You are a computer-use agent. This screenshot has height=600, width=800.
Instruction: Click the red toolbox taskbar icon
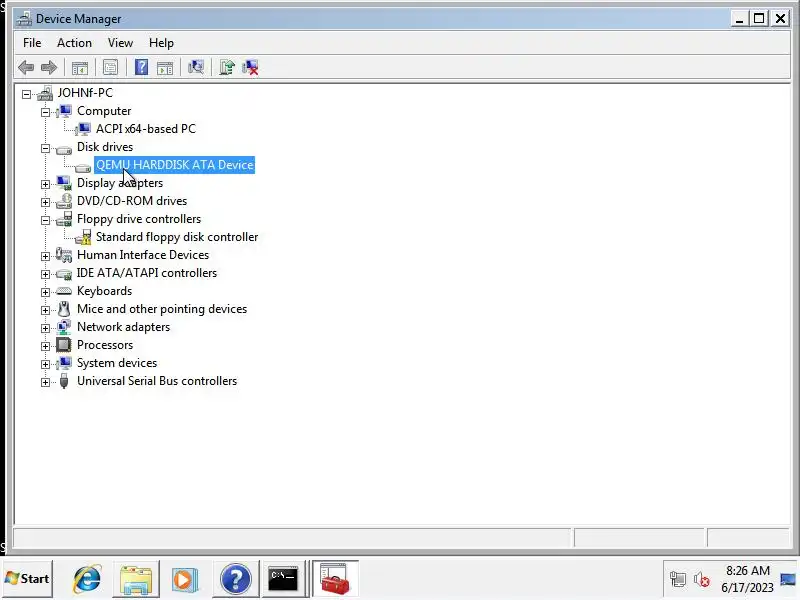click(x=335, y=579)
